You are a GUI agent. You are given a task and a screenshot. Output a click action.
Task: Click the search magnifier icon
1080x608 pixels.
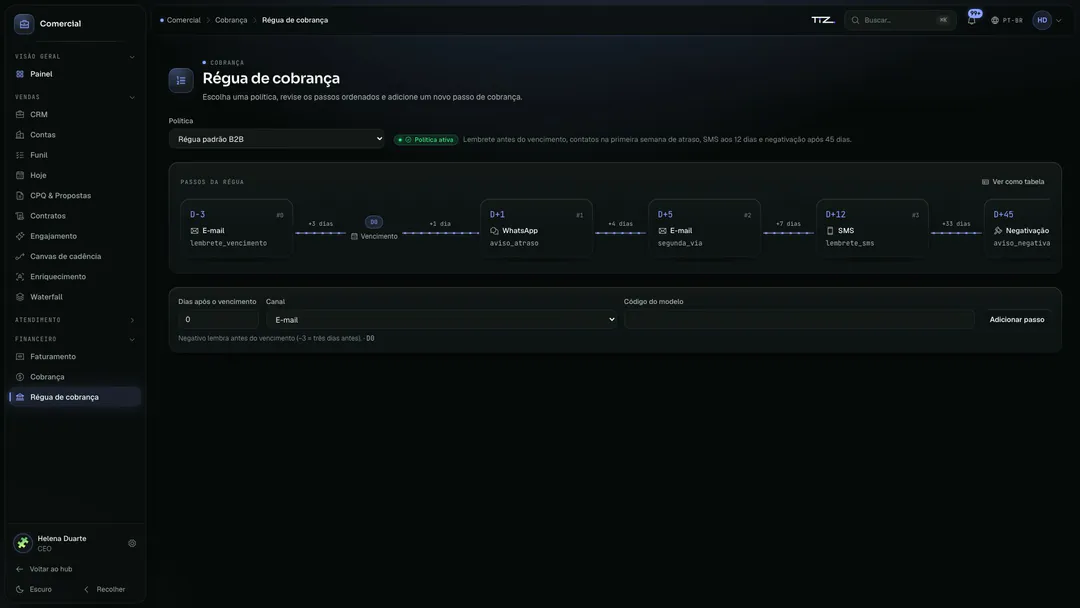click(855, 21)
